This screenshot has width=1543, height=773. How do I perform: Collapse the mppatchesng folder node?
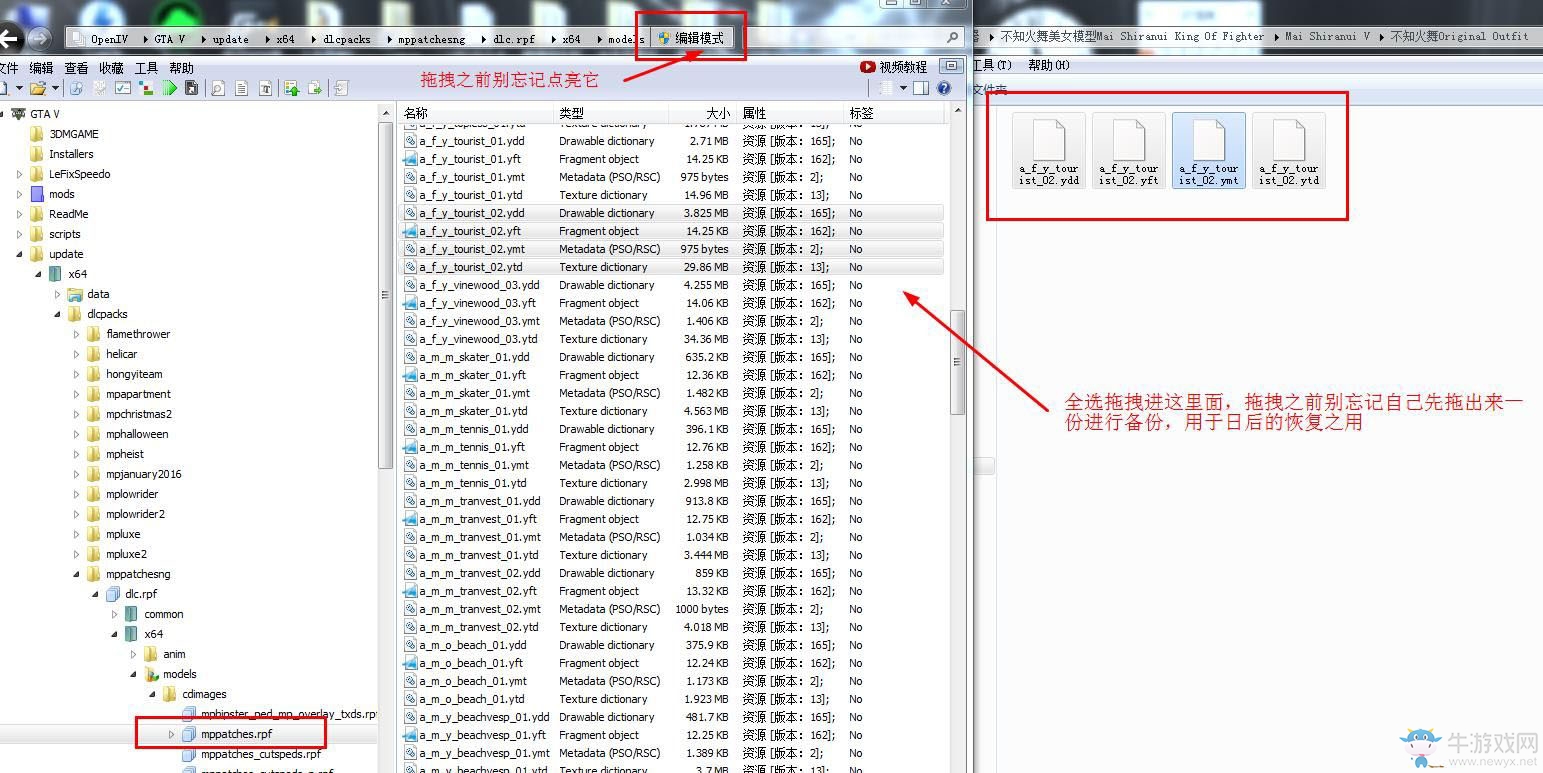pyautogui.click(x=77, y=574)
